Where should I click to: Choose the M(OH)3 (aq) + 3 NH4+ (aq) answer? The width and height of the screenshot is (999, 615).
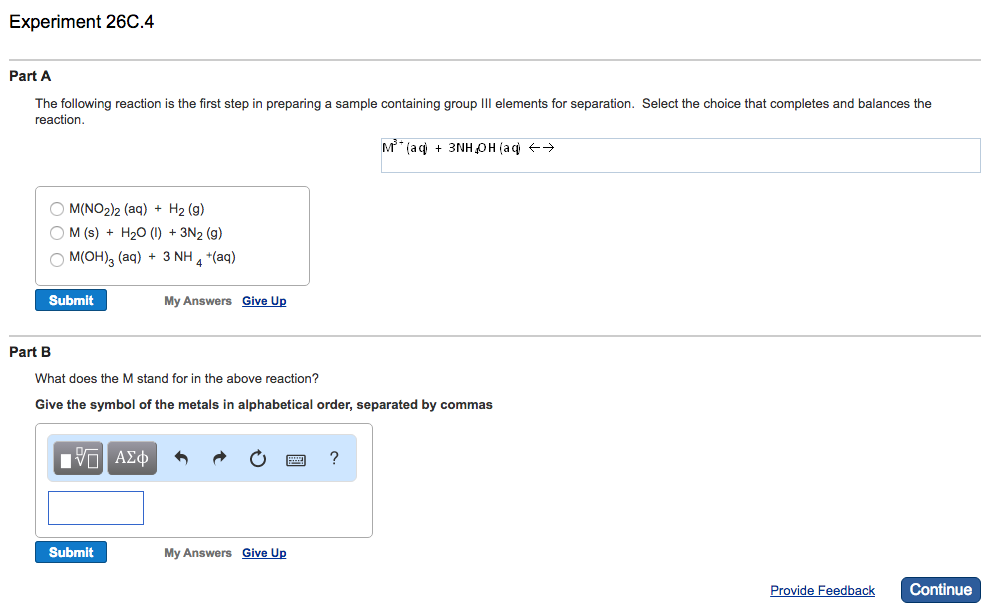click(57, 257)
